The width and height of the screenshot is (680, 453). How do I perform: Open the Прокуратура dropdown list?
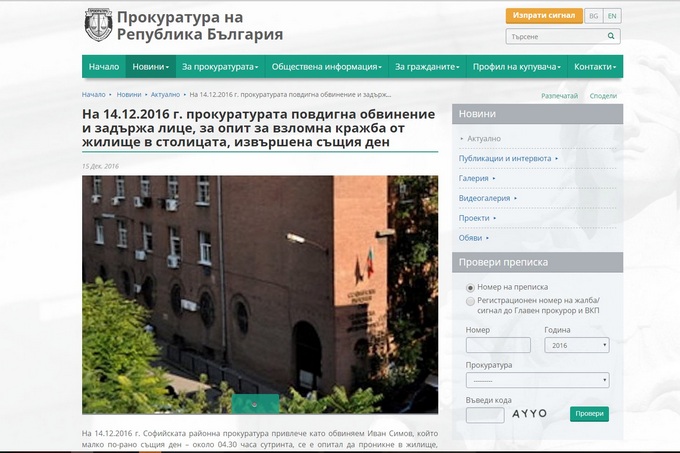pos(537,380)
